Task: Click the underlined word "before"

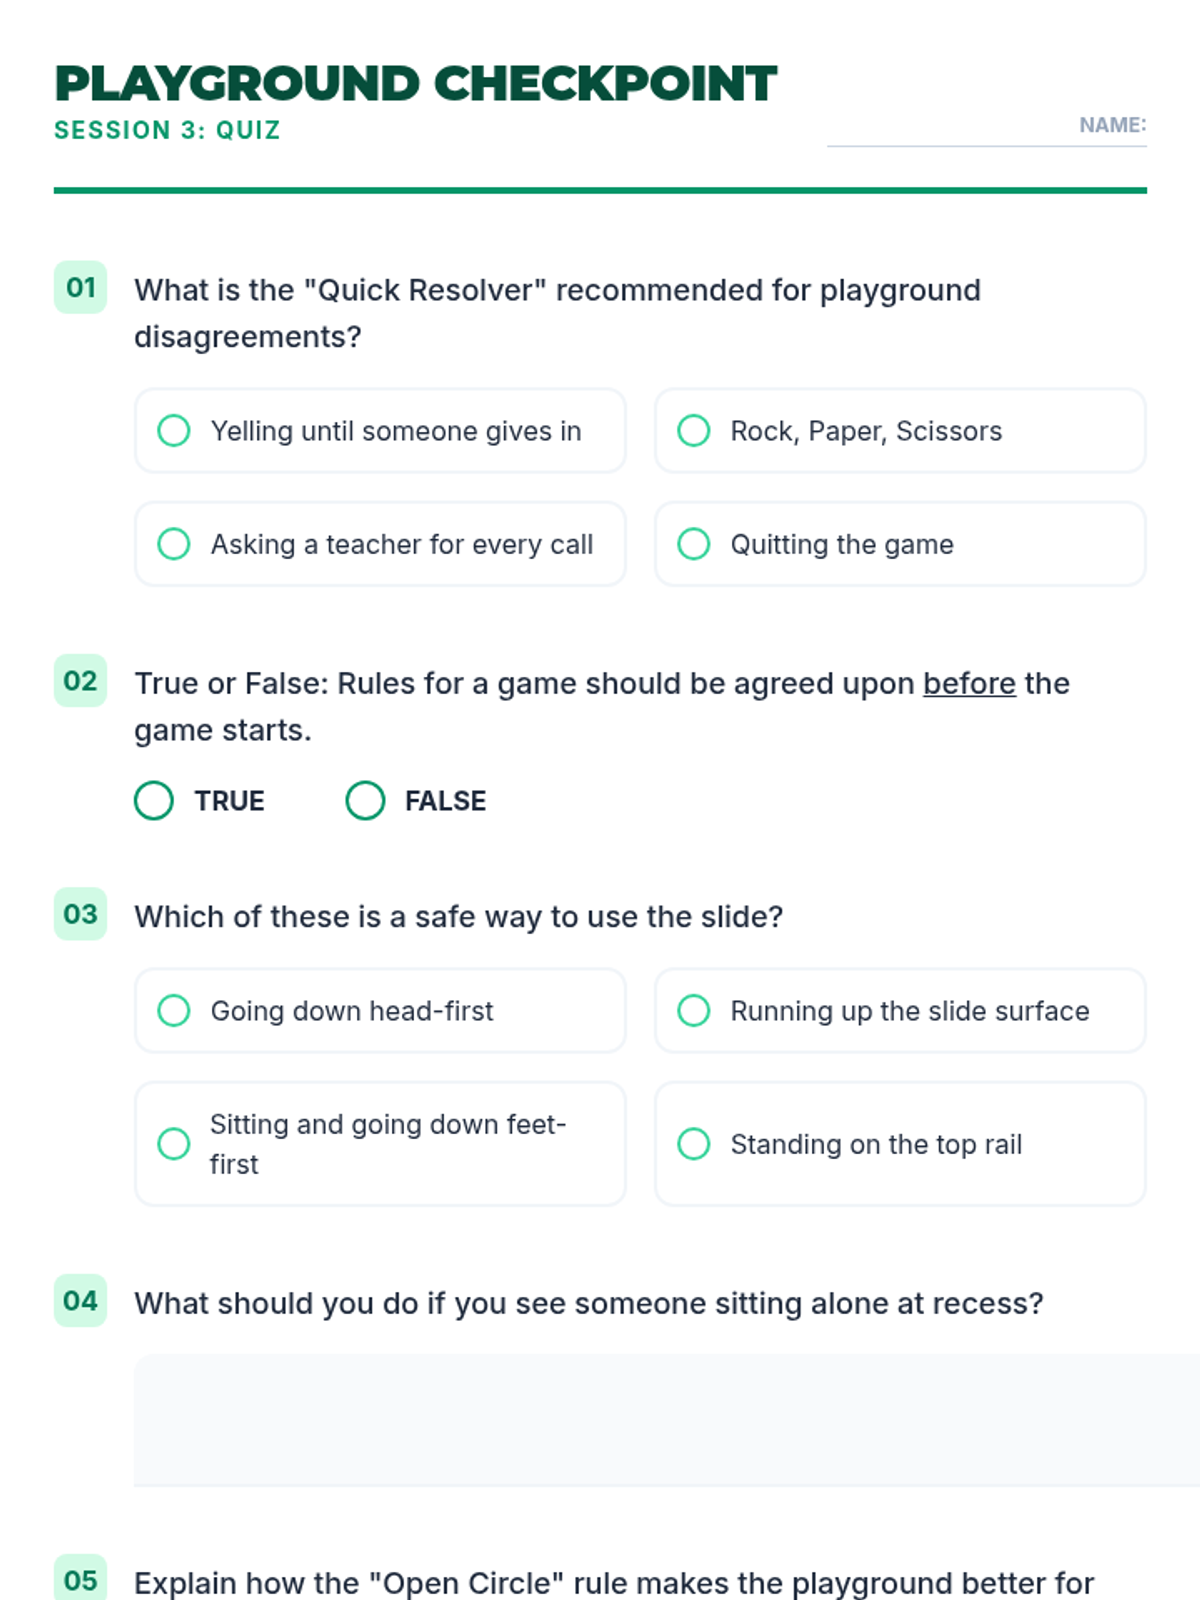Action: point(968,683)
